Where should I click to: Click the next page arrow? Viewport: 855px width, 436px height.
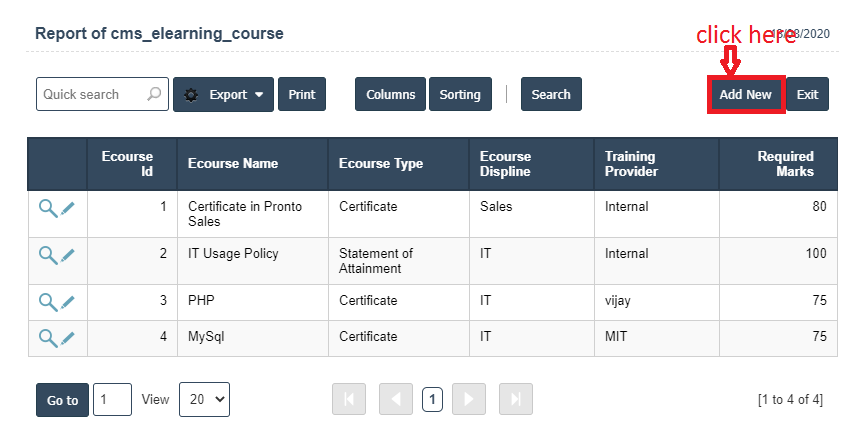[468, 399]
